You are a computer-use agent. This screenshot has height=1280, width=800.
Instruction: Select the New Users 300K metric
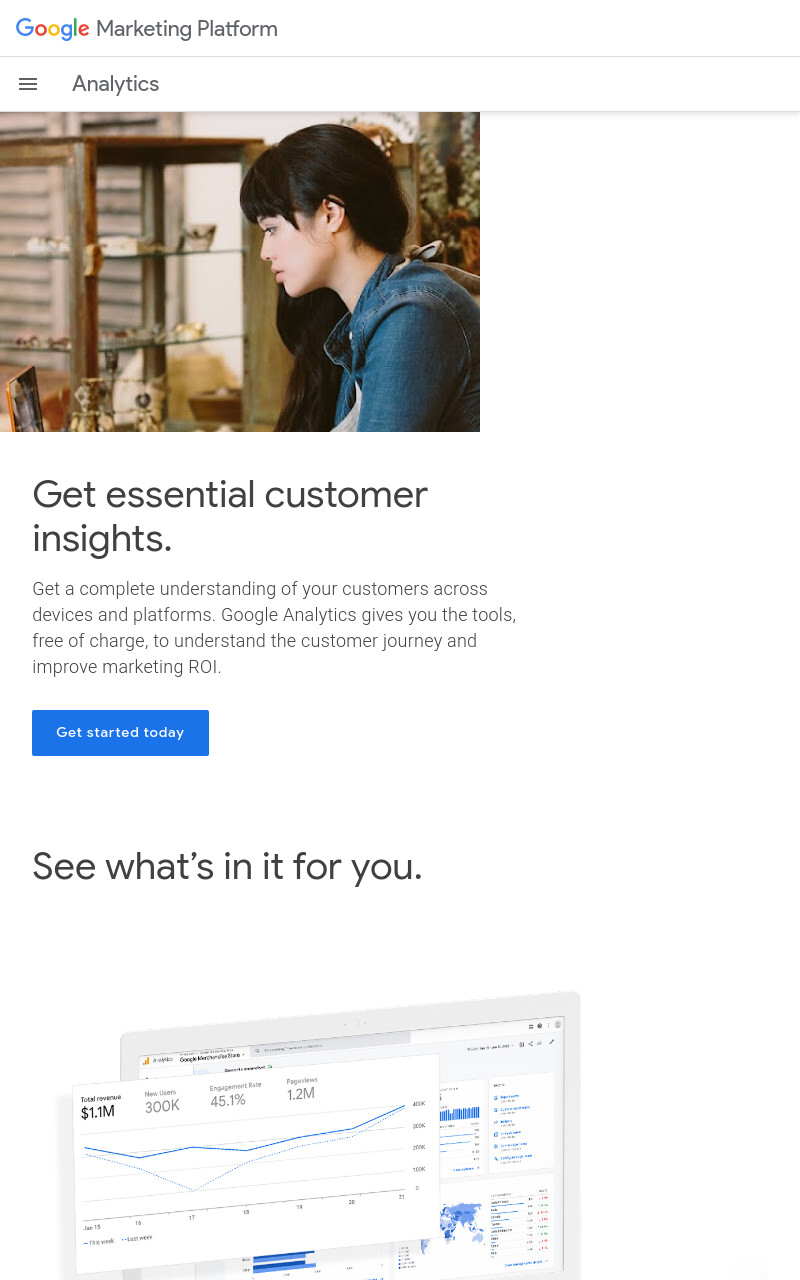coord(162,1101)
